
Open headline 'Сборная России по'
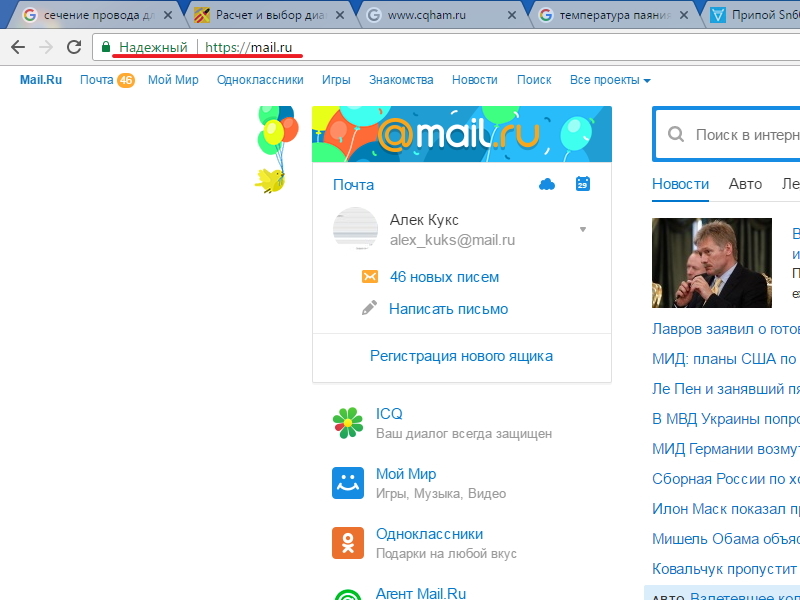point(726,479)
